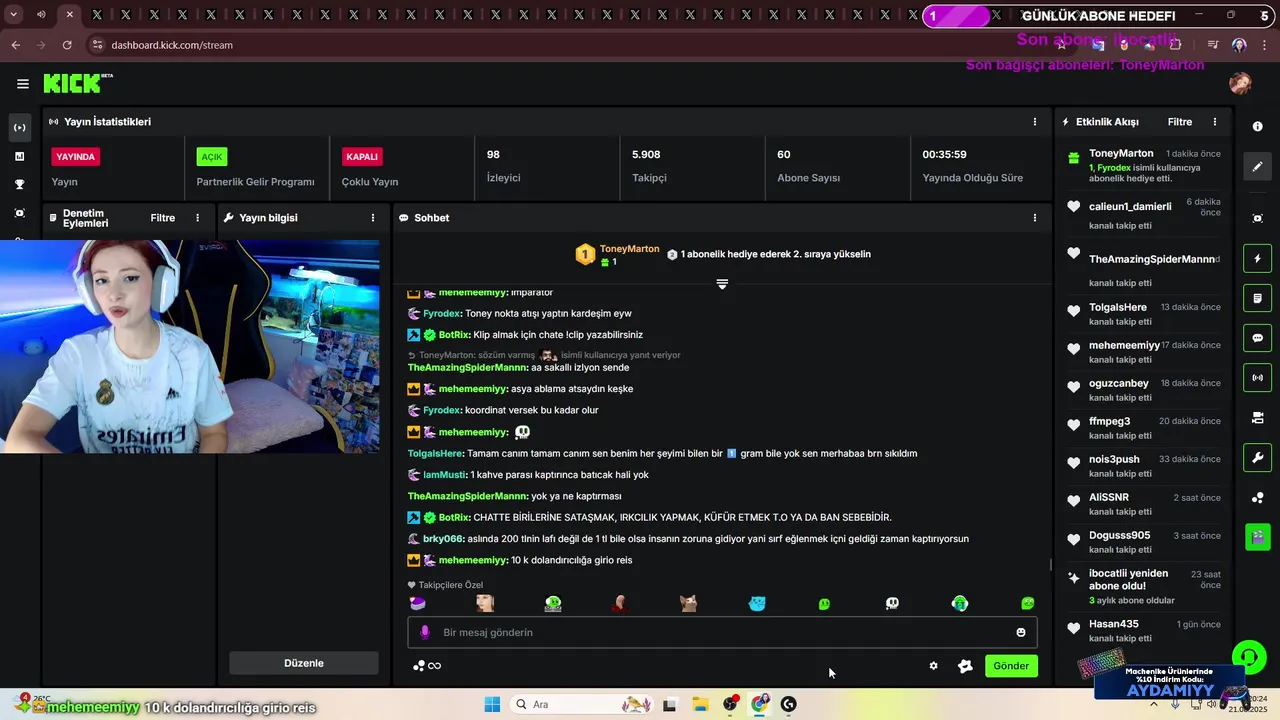This screenshot has width=1280, height=720.
Task: Toggle the chat bubble panel button
Action: pyautogui.click(x=1258, y=338)
